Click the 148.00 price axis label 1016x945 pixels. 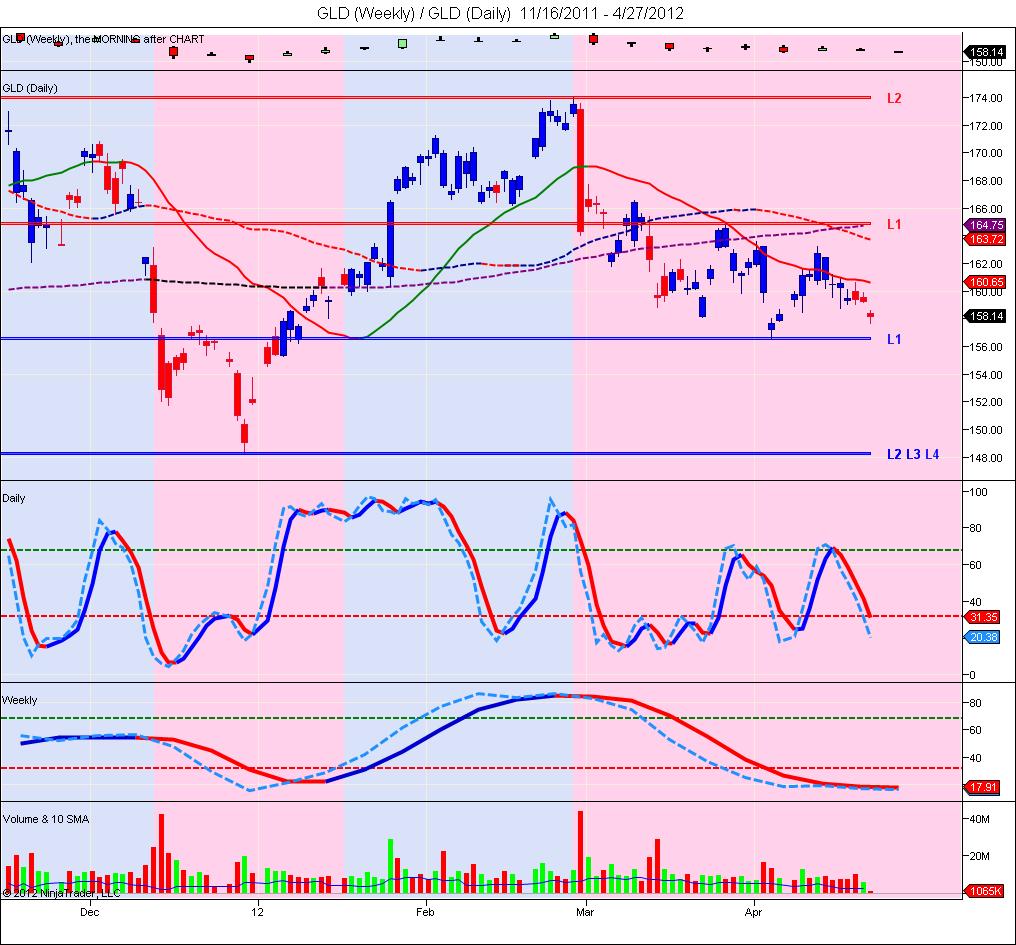(986, 458)
